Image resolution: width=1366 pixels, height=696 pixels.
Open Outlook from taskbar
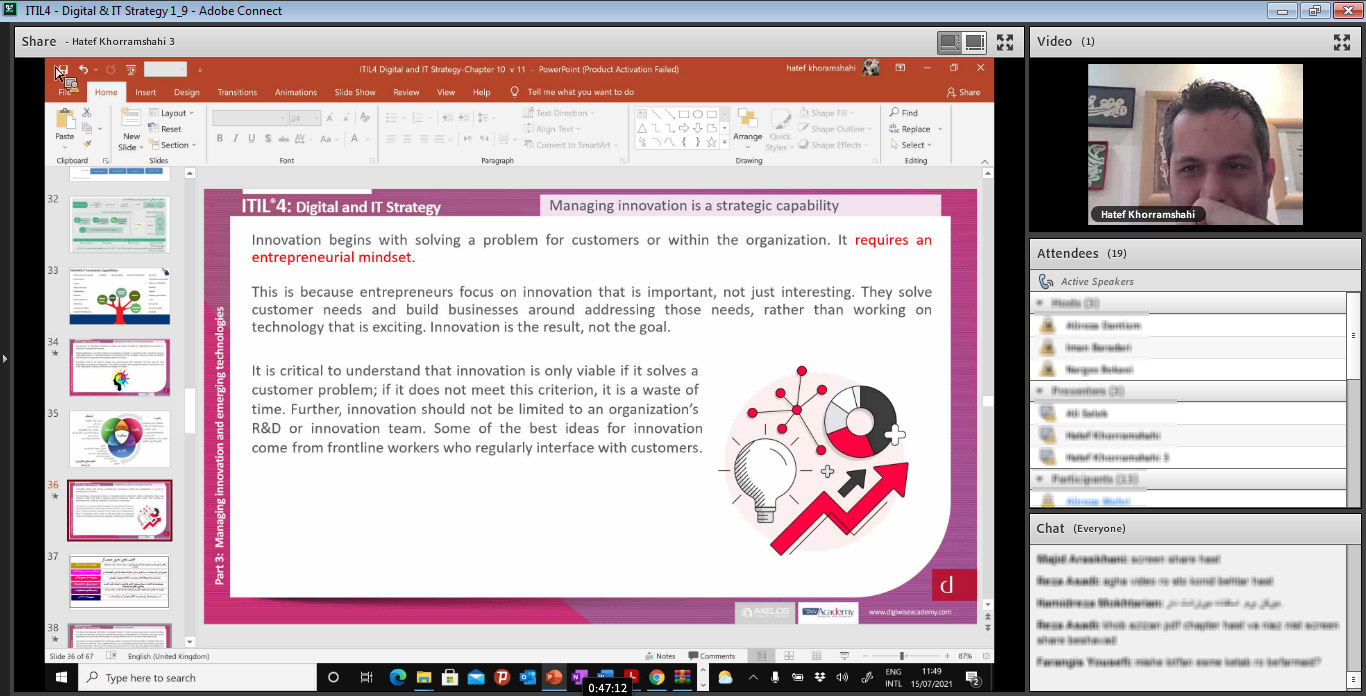click(x=528, y=677)
